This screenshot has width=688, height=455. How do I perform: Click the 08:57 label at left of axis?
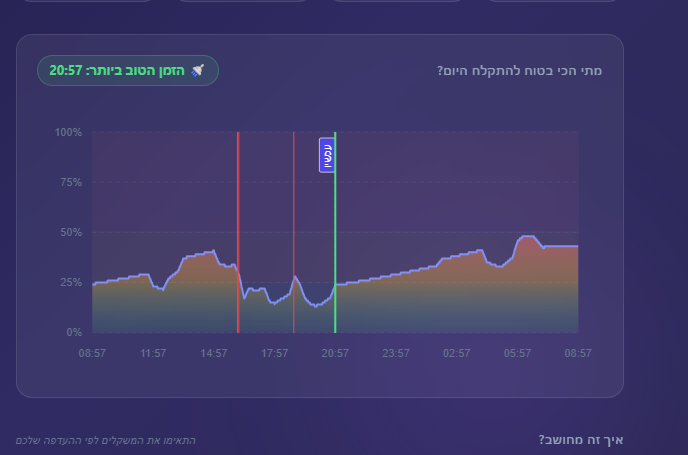92,353
